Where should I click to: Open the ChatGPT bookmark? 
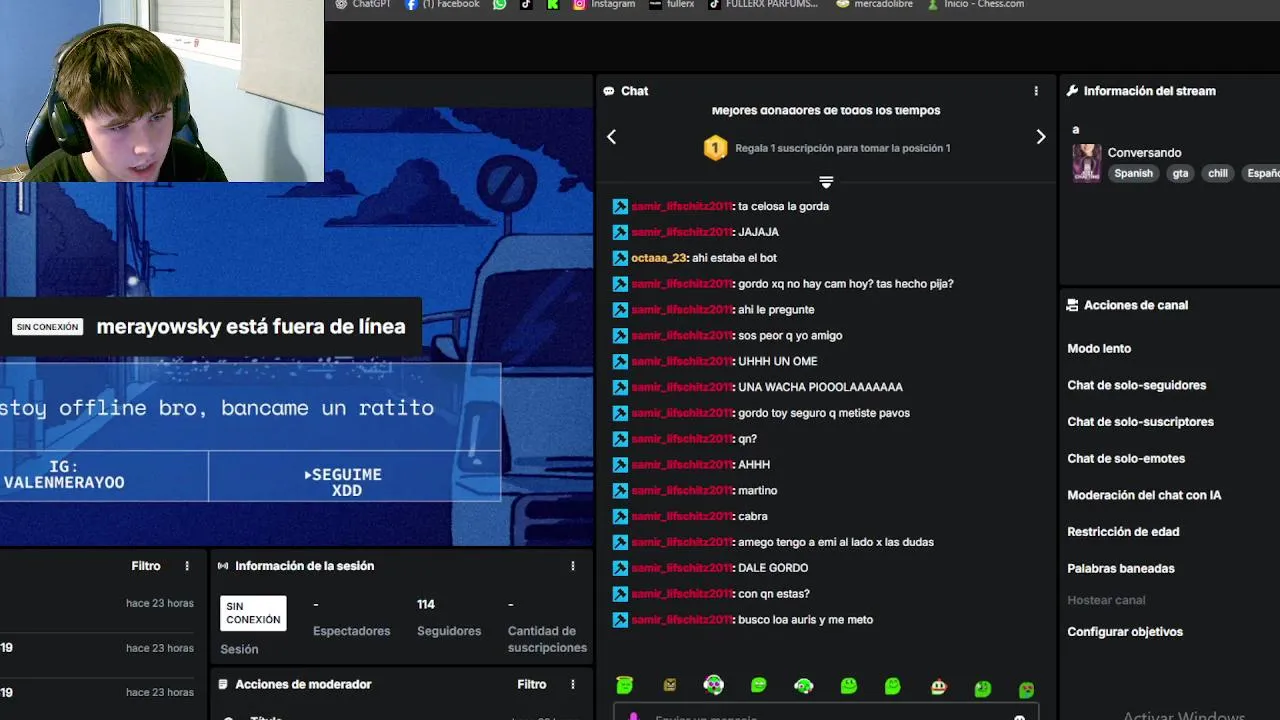362,4
